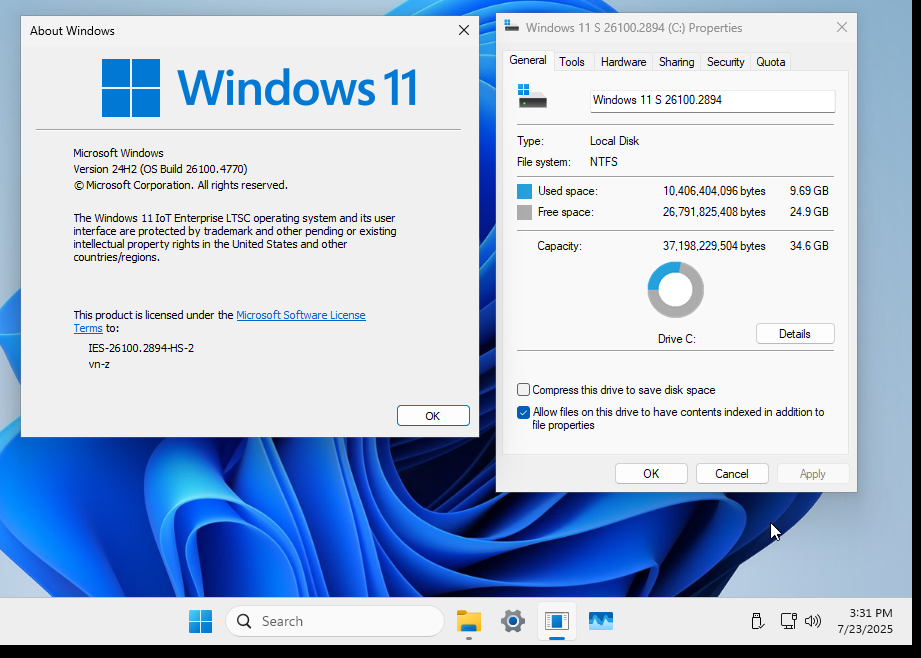Click the Apply button in Properties
This screenshot has height=658, width=921.
click(813, 474)
